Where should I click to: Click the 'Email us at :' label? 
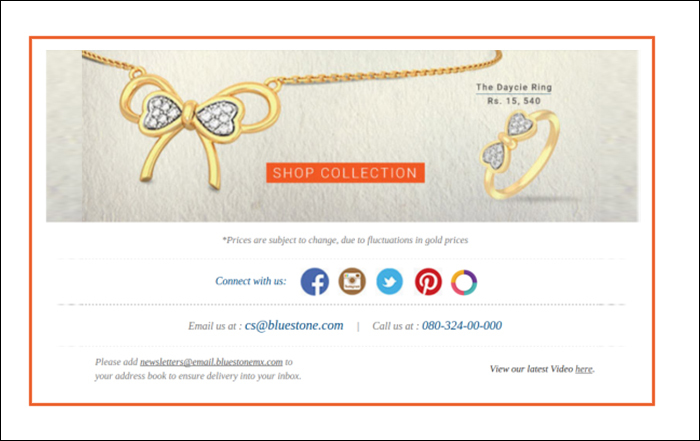click(215, 326)
